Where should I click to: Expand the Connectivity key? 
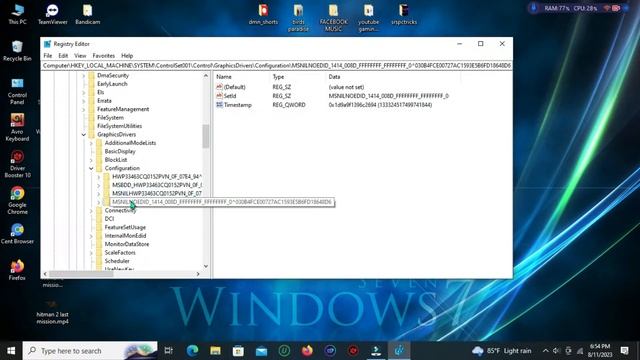coord(91,210)
